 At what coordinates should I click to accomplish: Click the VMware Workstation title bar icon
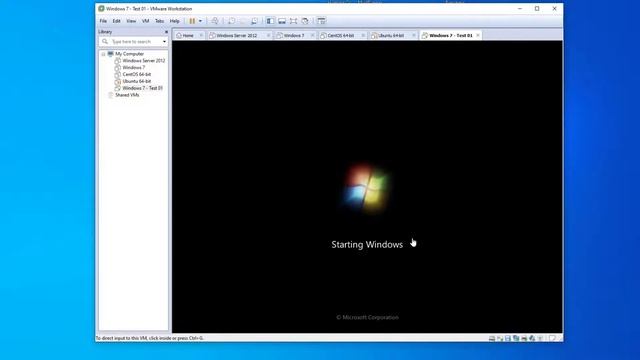point(101,9)
